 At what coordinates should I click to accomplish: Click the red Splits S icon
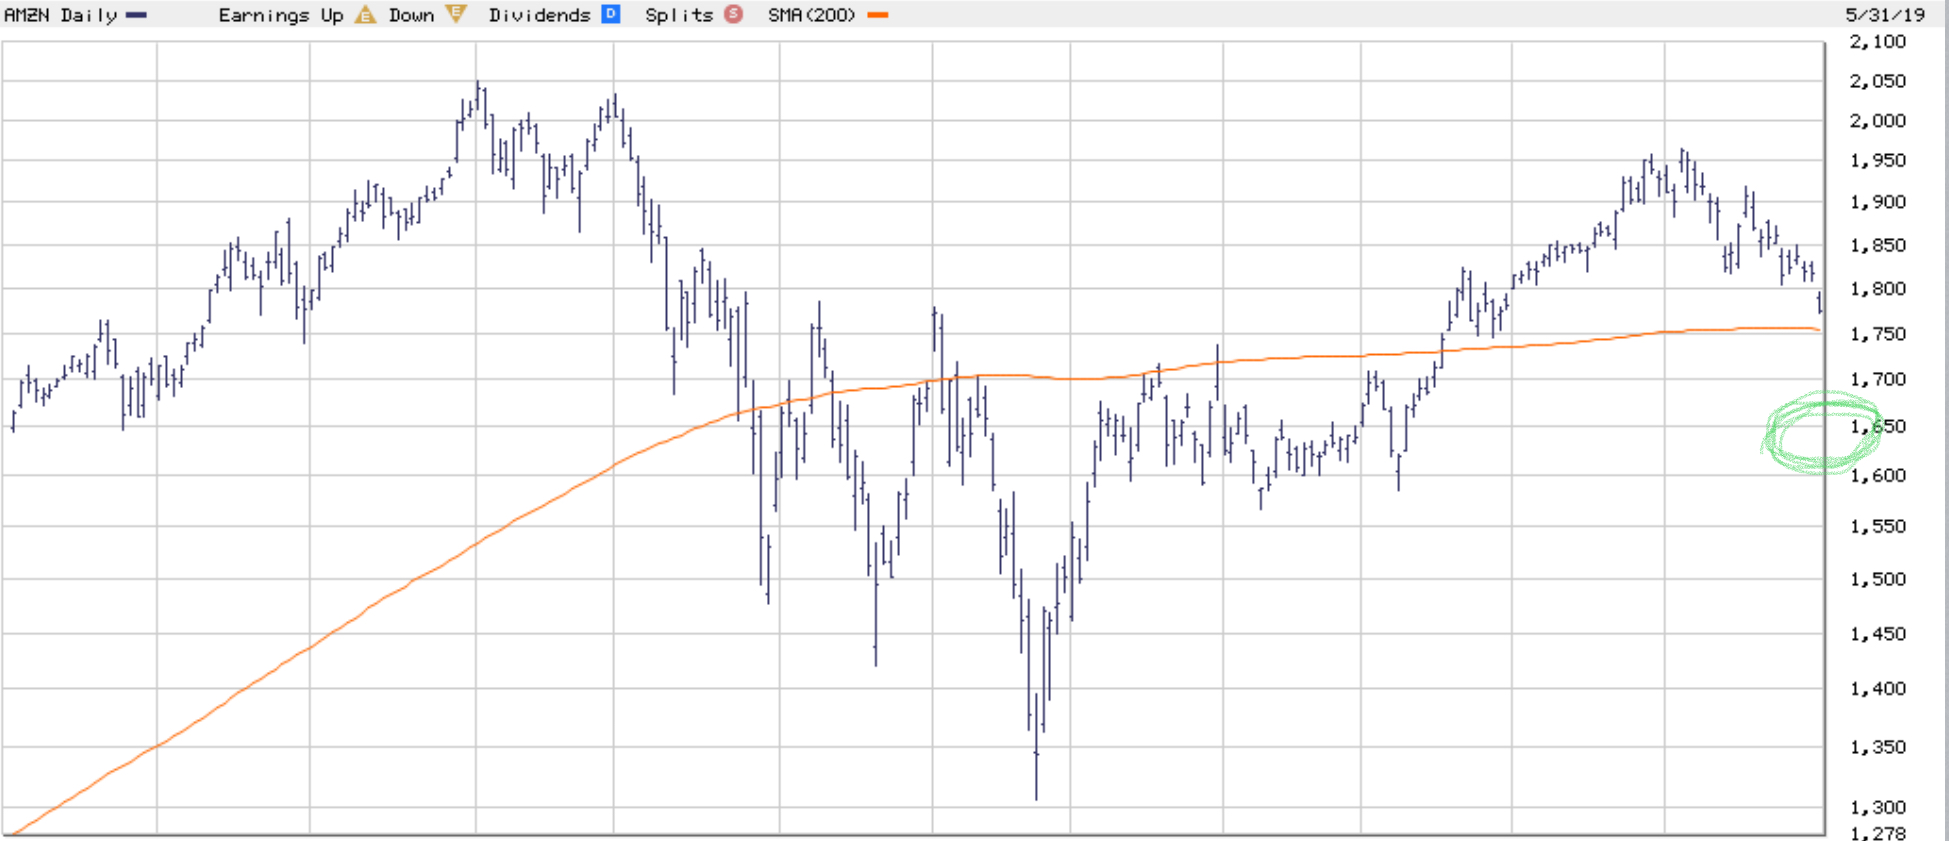tap(734, 14)
